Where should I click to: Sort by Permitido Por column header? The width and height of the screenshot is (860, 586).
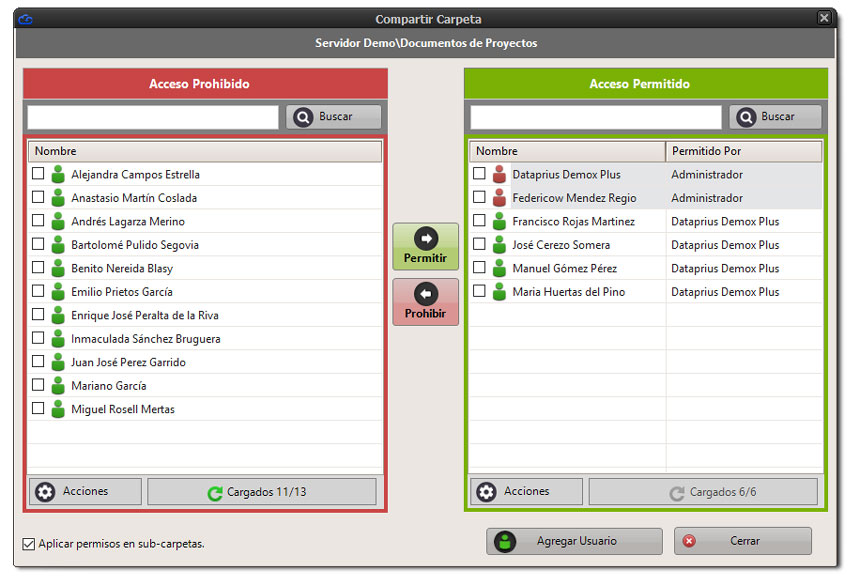tap(744, 151)
